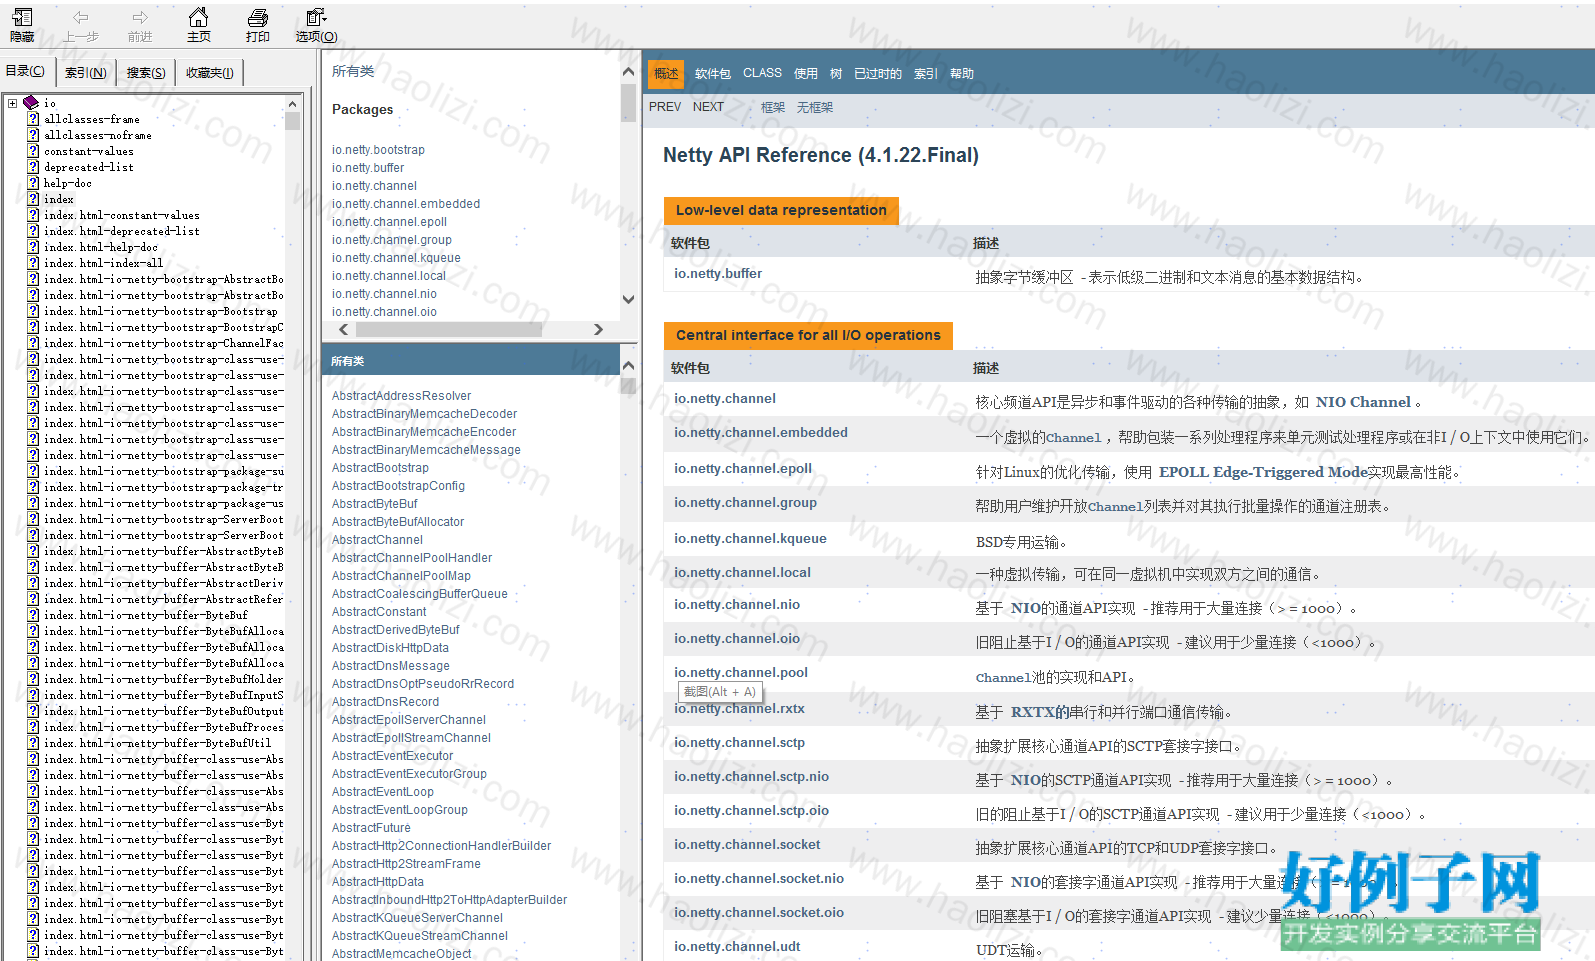The height and width of the screenshot is (961, 1595).
Task: Select the index.html-io-netty-bootstrap-BootstrapC tree row
Action: coord(164,327)
